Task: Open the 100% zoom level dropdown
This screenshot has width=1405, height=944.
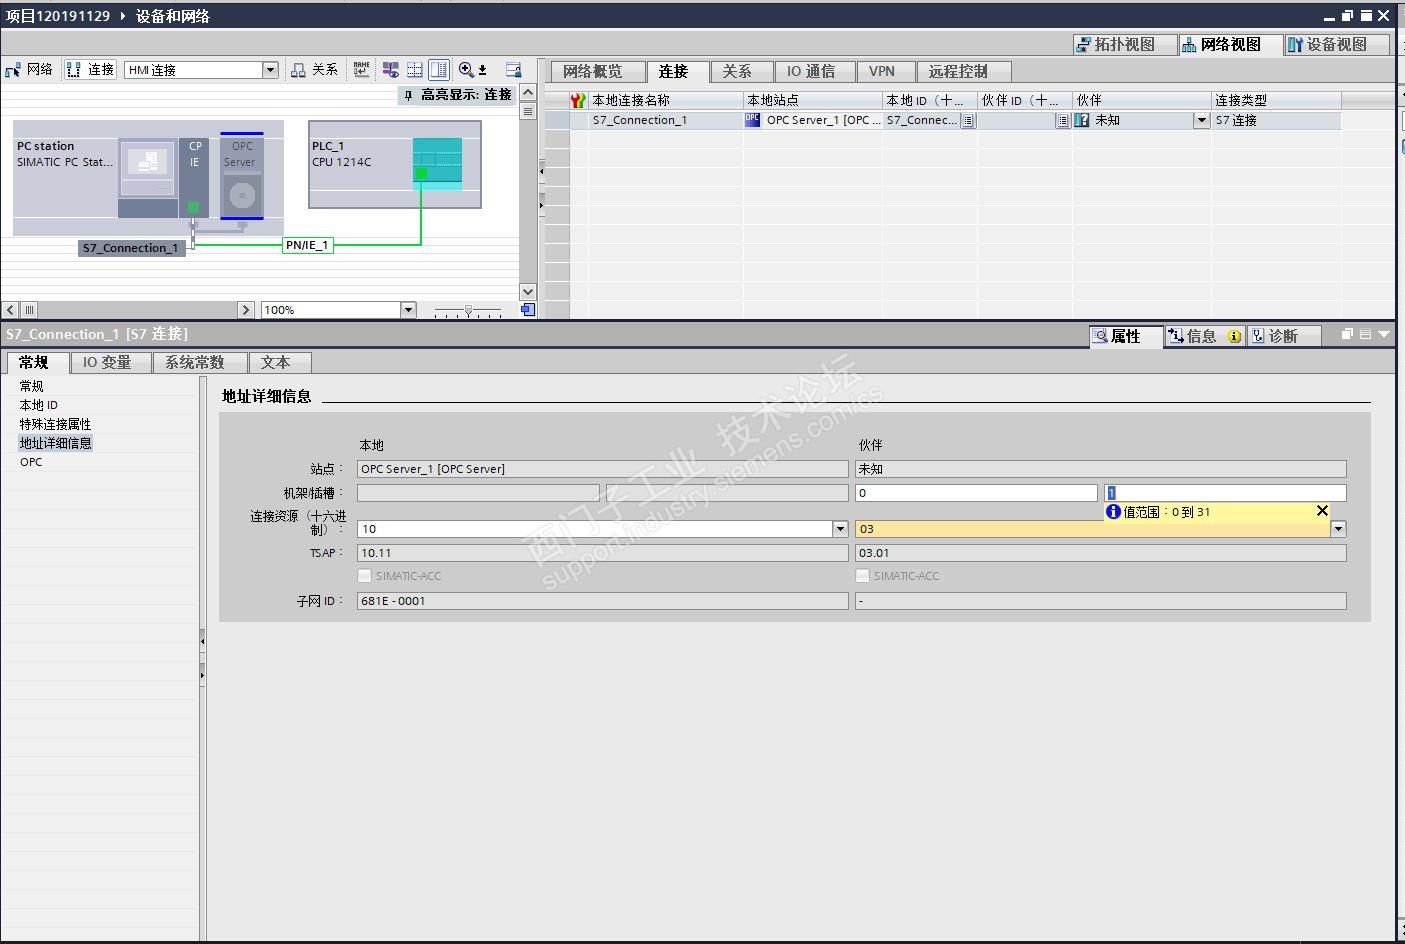Action: [x=408, y=310]
